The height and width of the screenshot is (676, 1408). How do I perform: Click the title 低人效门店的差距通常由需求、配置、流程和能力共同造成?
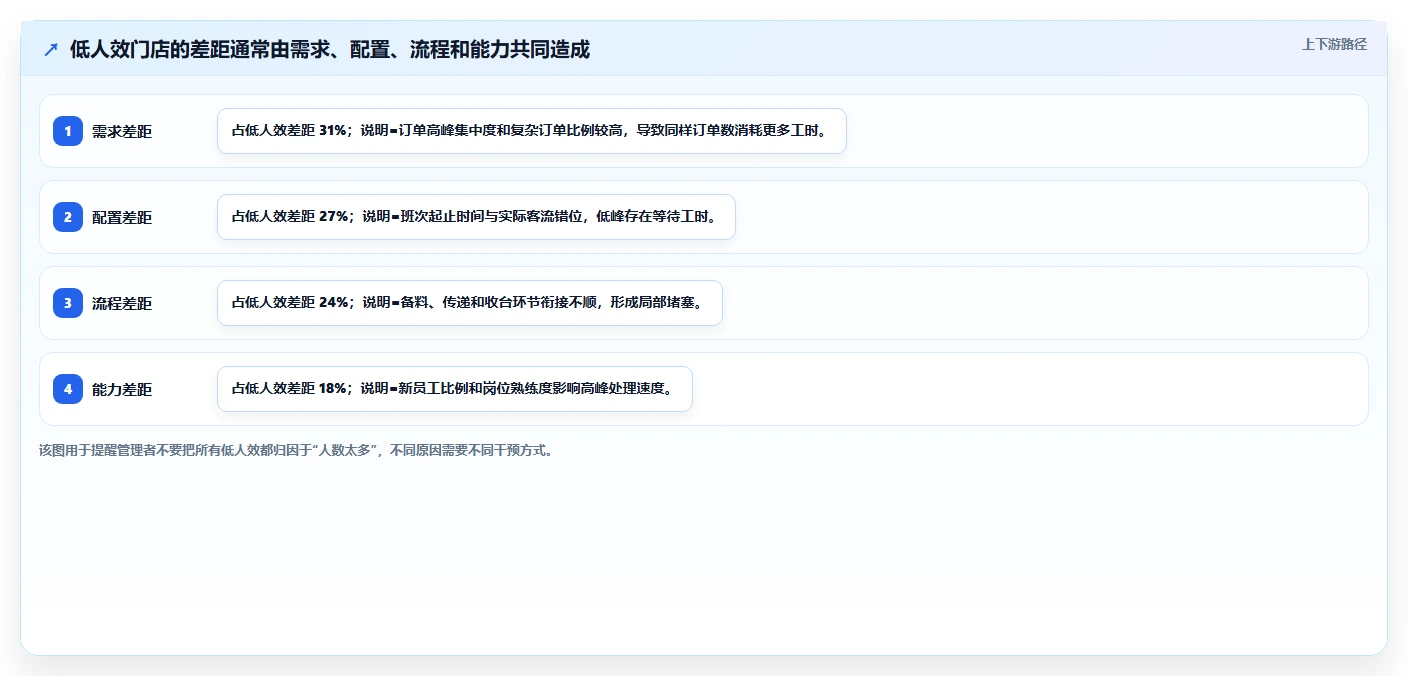[330, 49]
